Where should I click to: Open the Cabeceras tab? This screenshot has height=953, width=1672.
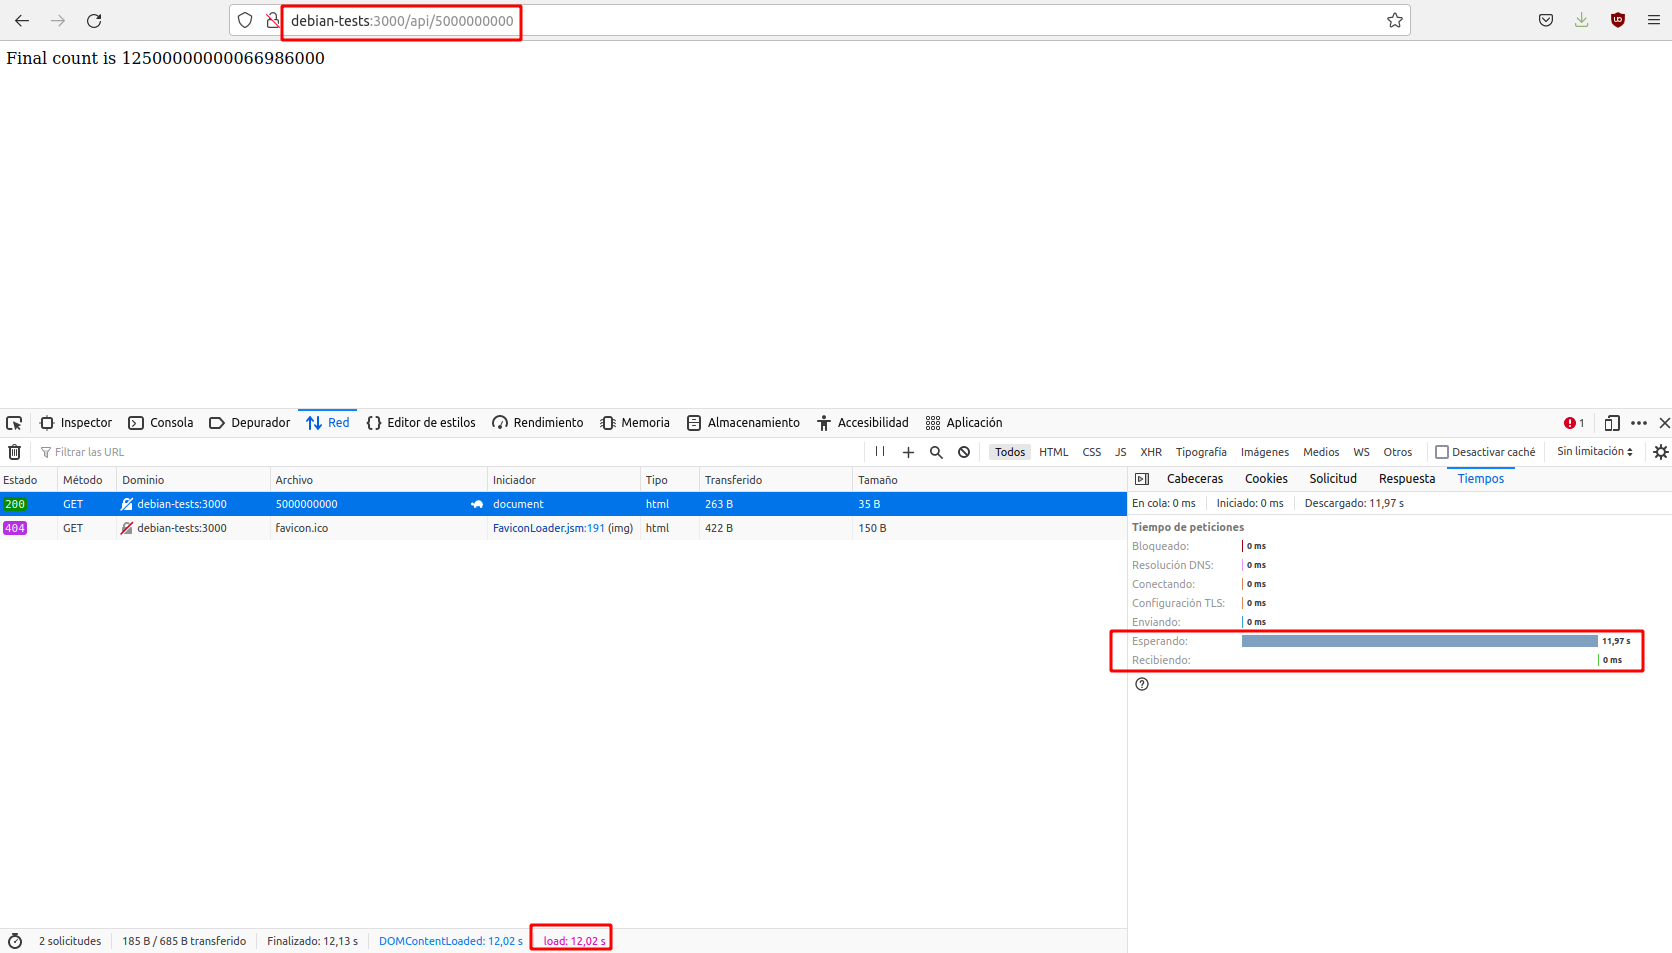(1194, 479)
